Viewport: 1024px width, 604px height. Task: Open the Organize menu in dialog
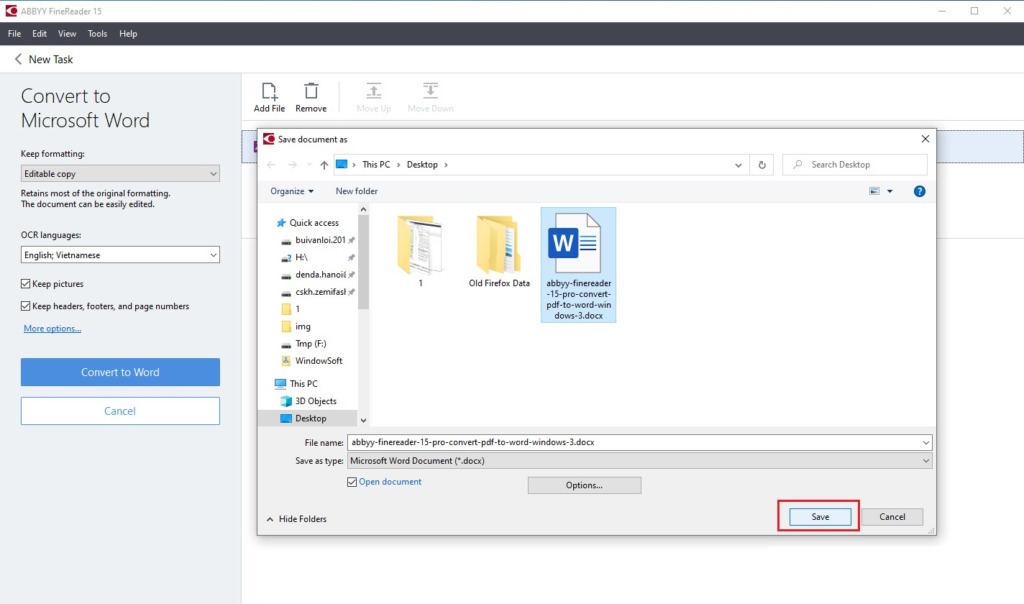(x=291, y=191)
